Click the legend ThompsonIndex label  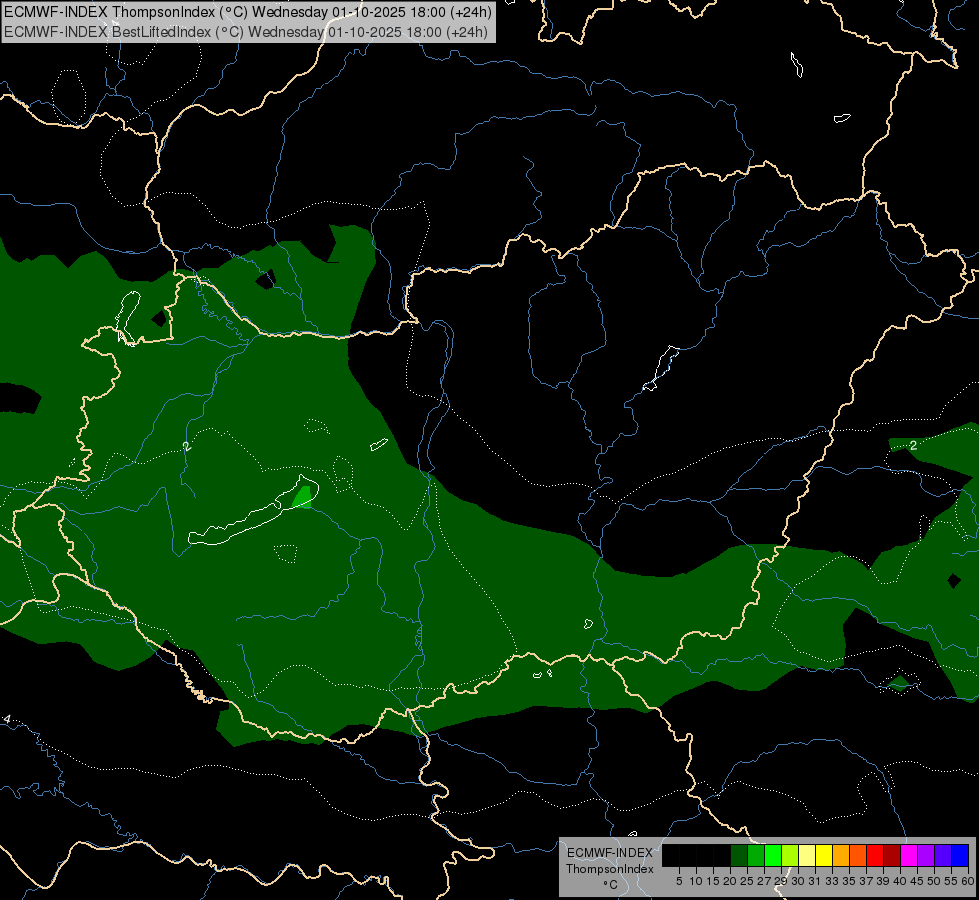(x=609, y=869)
